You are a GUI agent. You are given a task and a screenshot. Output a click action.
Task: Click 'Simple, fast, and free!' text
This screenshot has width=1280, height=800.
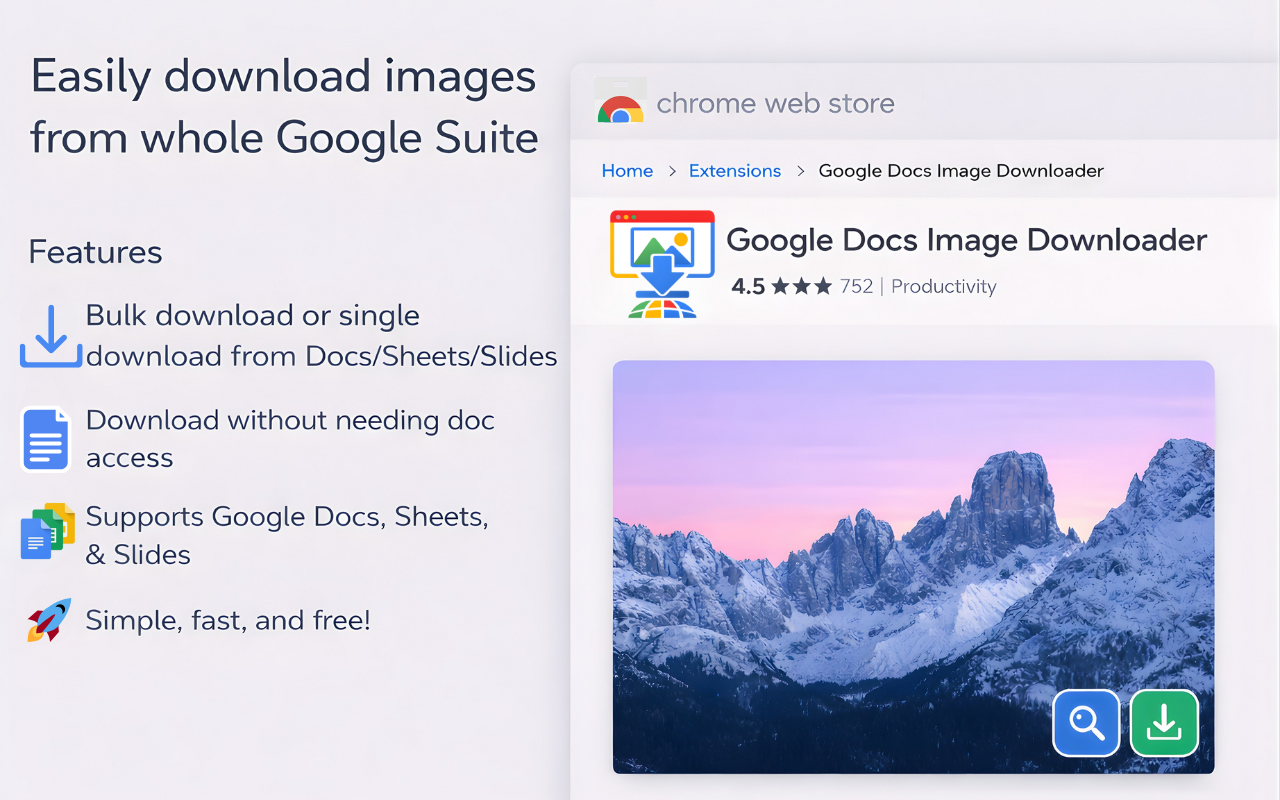(x=228, y=620)
